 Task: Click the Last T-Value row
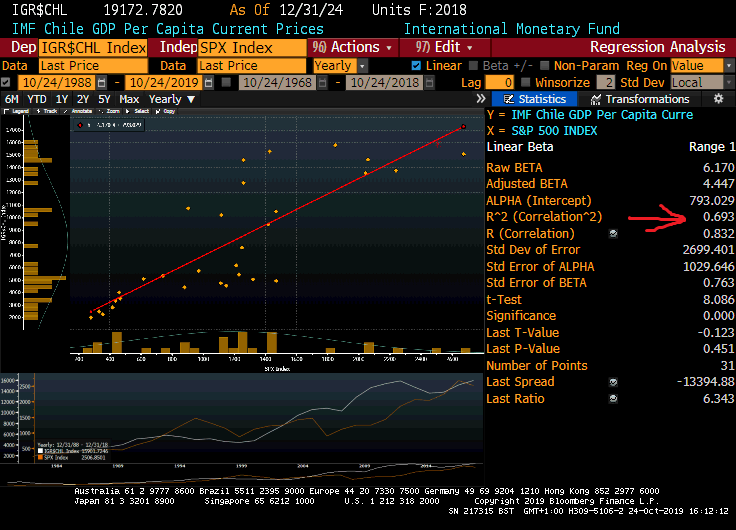pos(610,333)
